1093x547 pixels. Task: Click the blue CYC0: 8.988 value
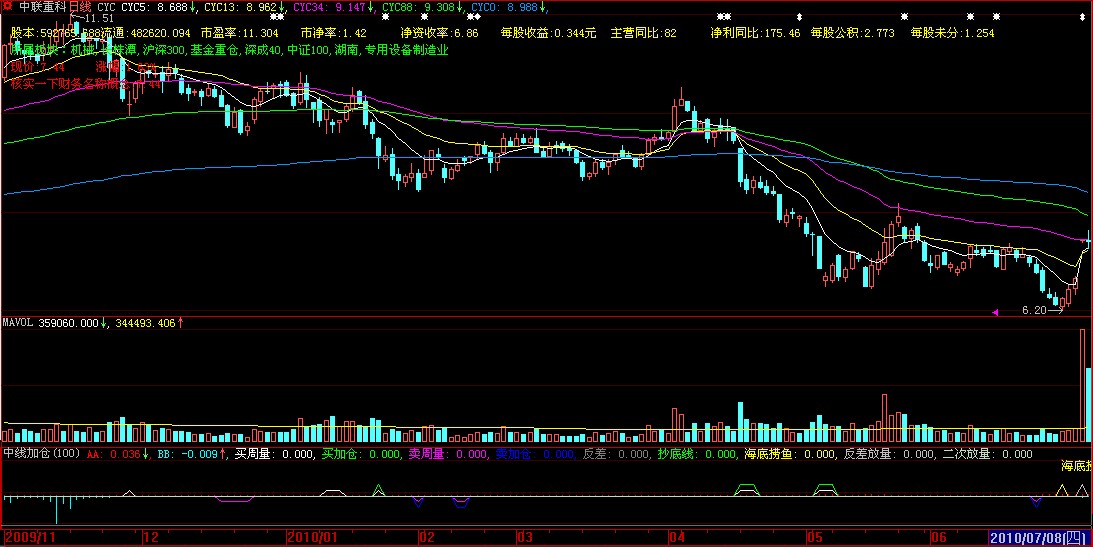504,8
